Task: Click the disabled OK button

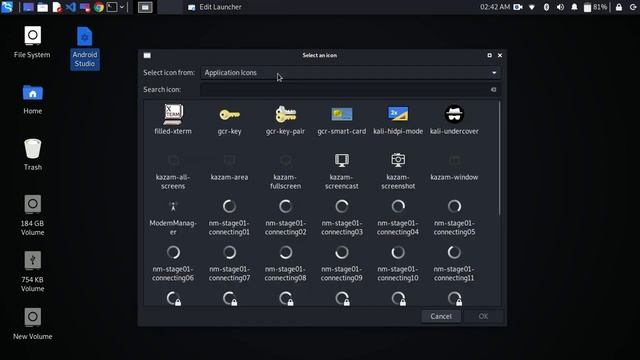Action: click(x=483, y=316)
